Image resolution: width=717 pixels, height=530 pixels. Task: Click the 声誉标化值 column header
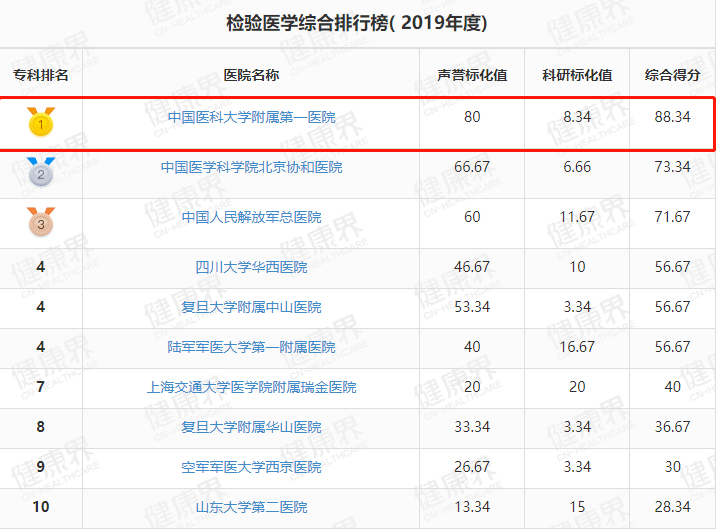(x=472, y=75)
